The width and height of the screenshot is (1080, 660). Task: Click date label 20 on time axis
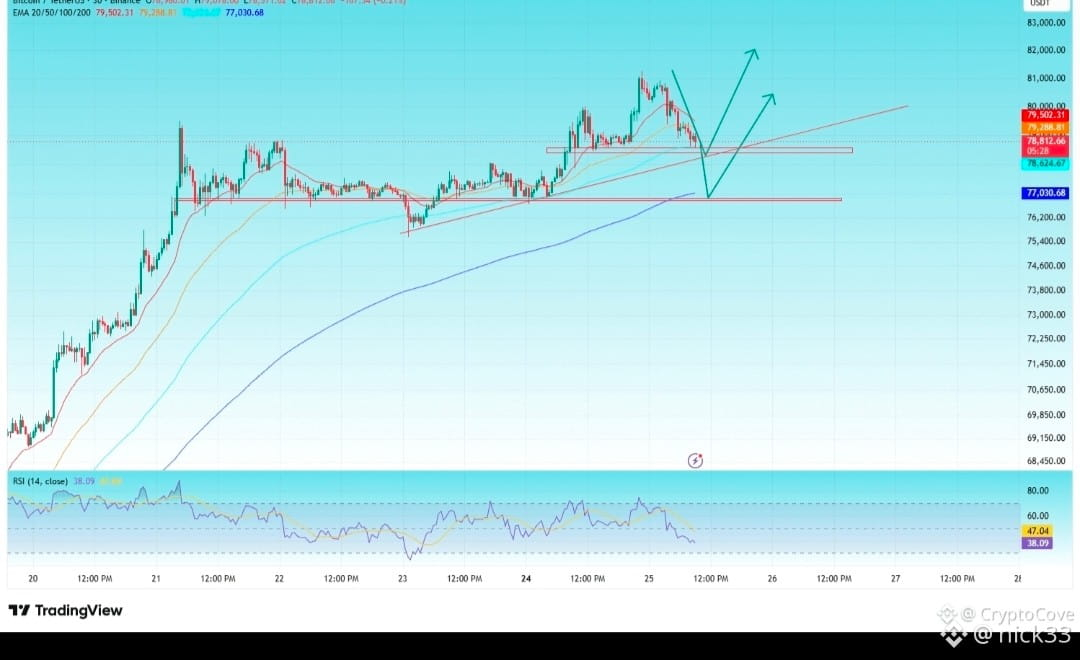(32, 579)
